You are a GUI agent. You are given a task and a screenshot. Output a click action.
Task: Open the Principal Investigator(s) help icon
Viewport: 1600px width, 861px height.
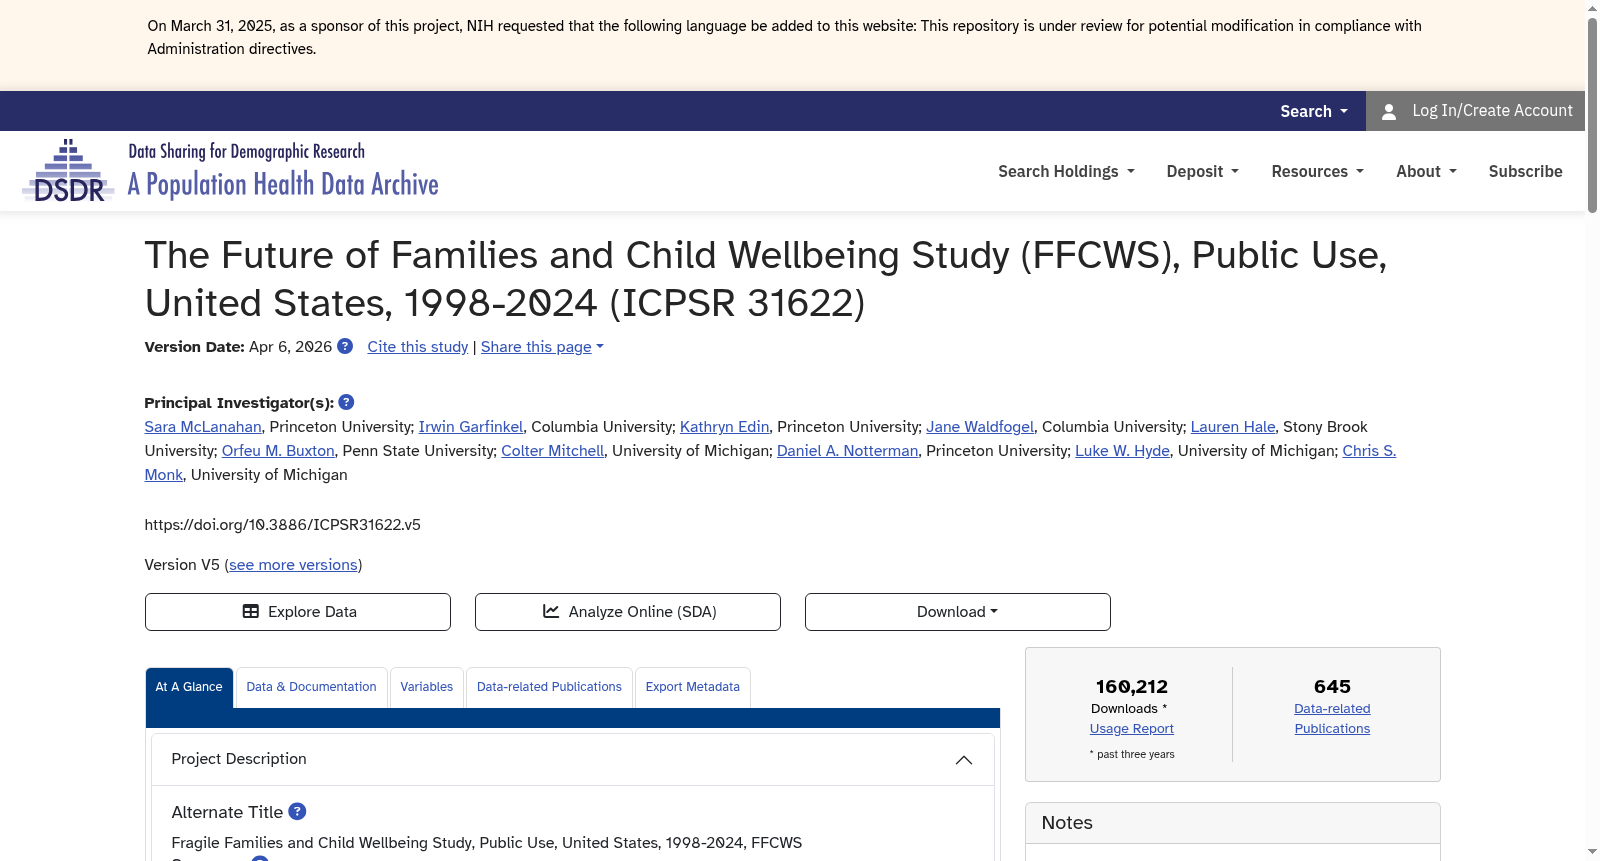click(x=346, y=402)
